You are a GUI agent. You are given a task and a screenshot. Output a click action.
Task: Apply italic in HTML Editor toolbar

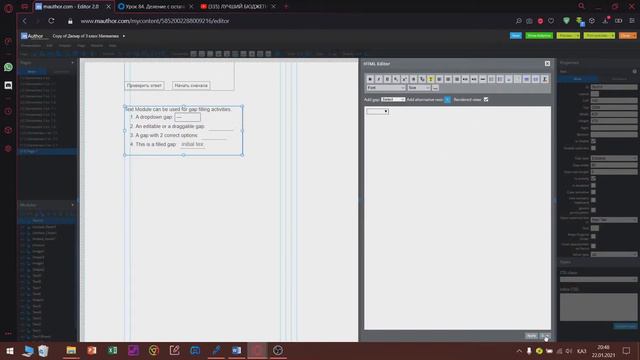point(379,79)
